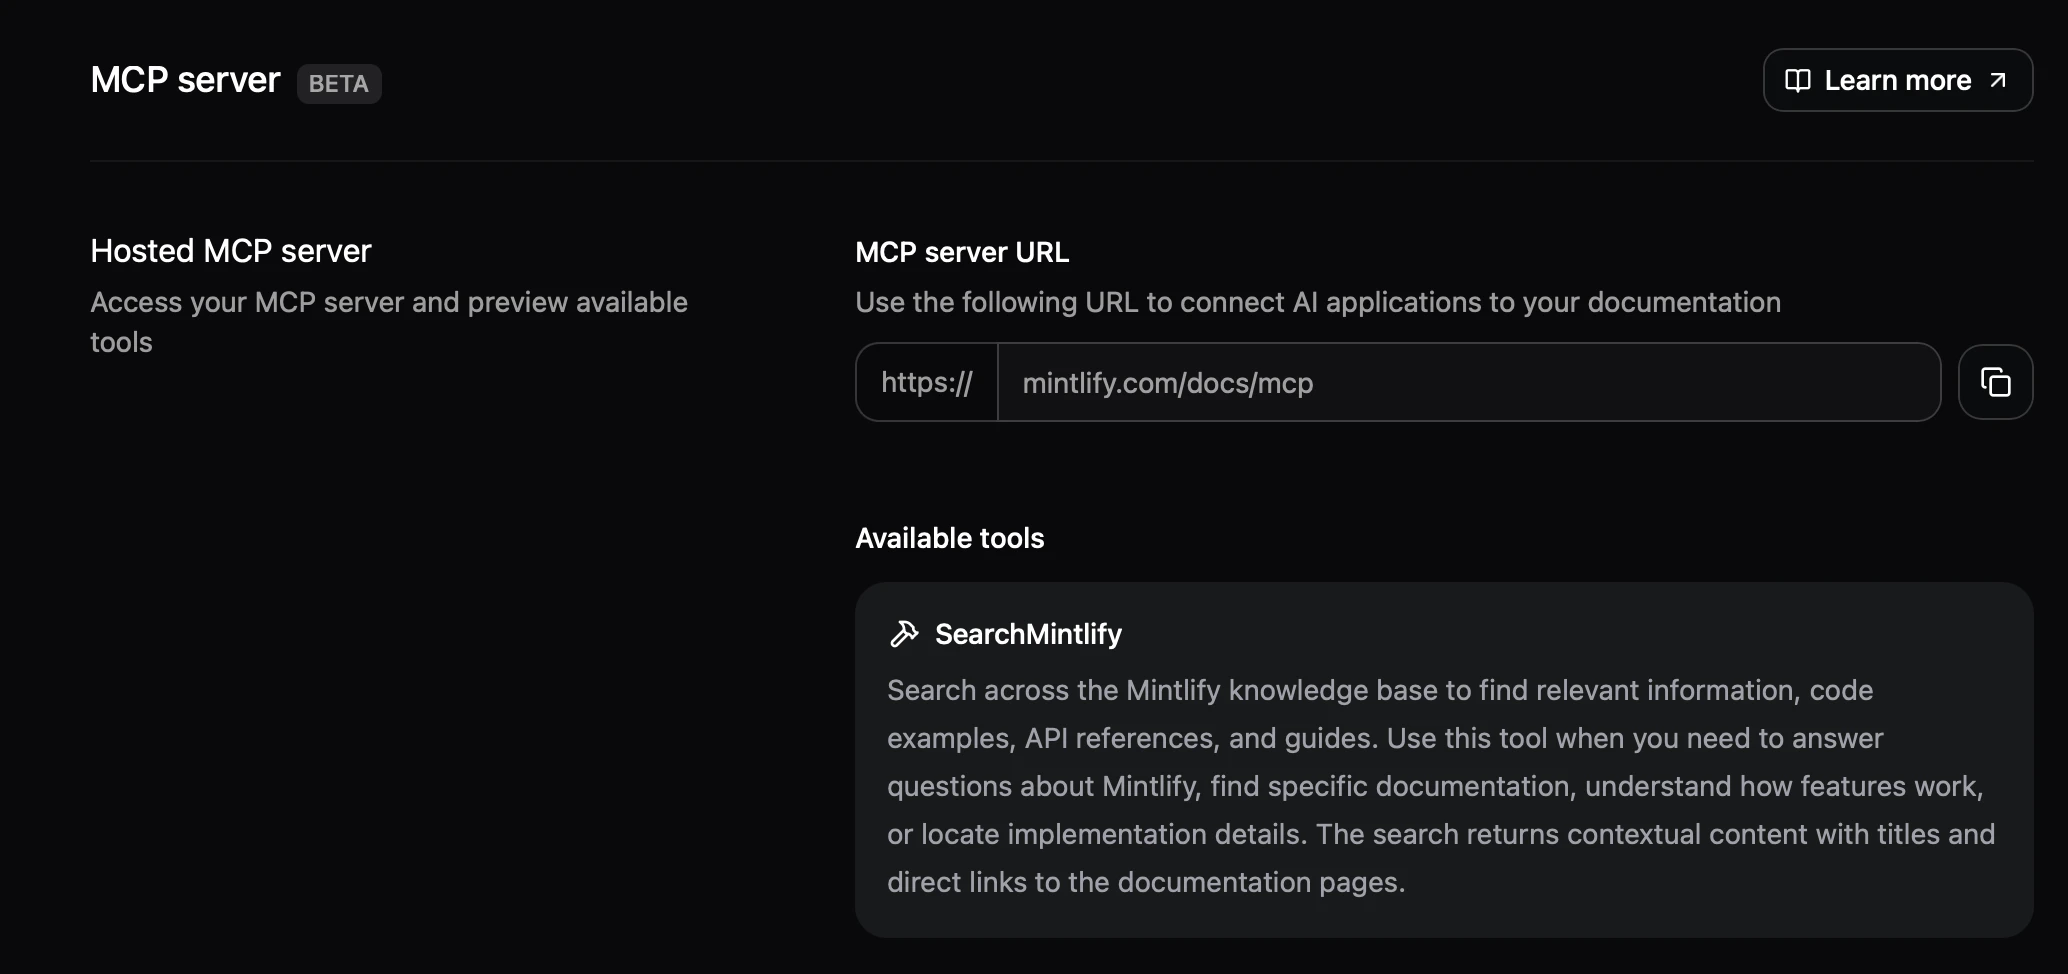Select the hammer icon next to SearchMintlify
The width and height of the screenshot is (2068, 974).
pos(904,633)
